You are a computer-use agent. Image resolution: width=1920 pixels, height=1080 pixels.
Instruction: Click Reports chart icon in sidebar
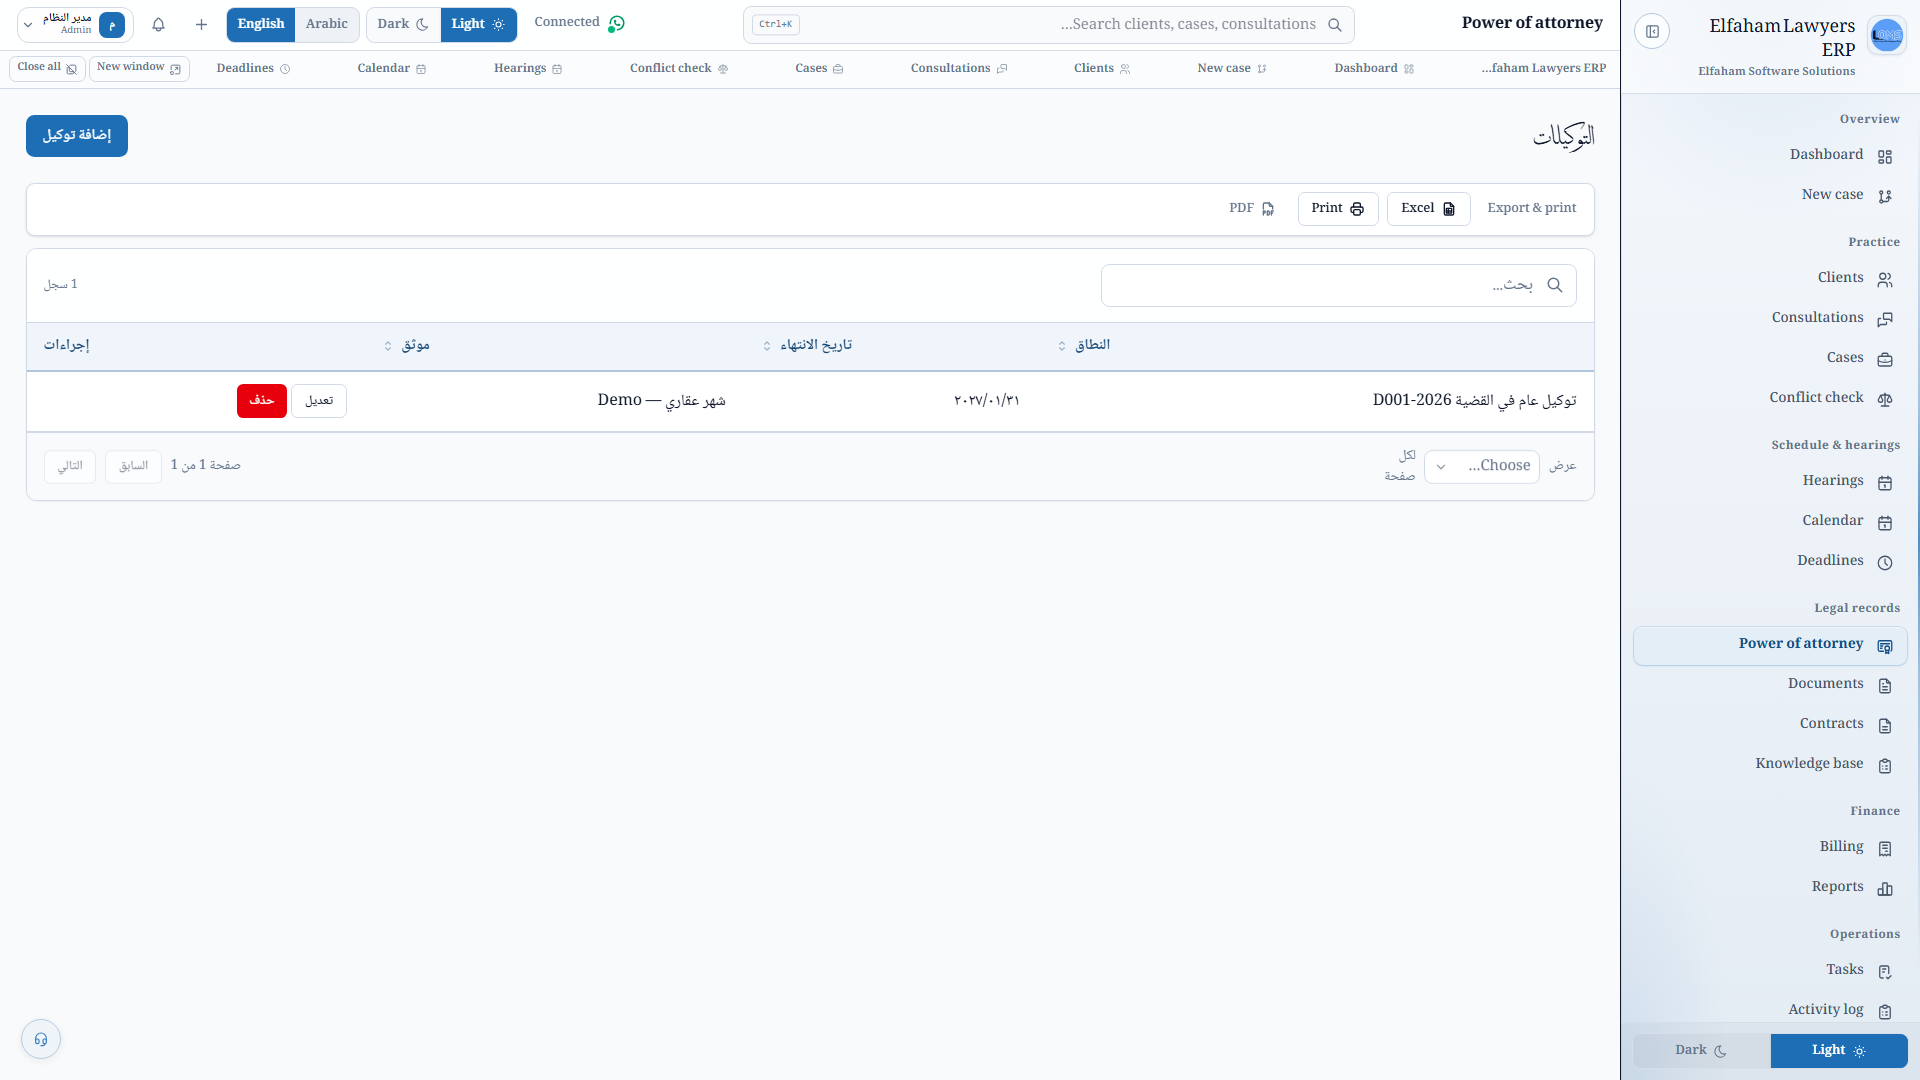tap(1885, 889)
